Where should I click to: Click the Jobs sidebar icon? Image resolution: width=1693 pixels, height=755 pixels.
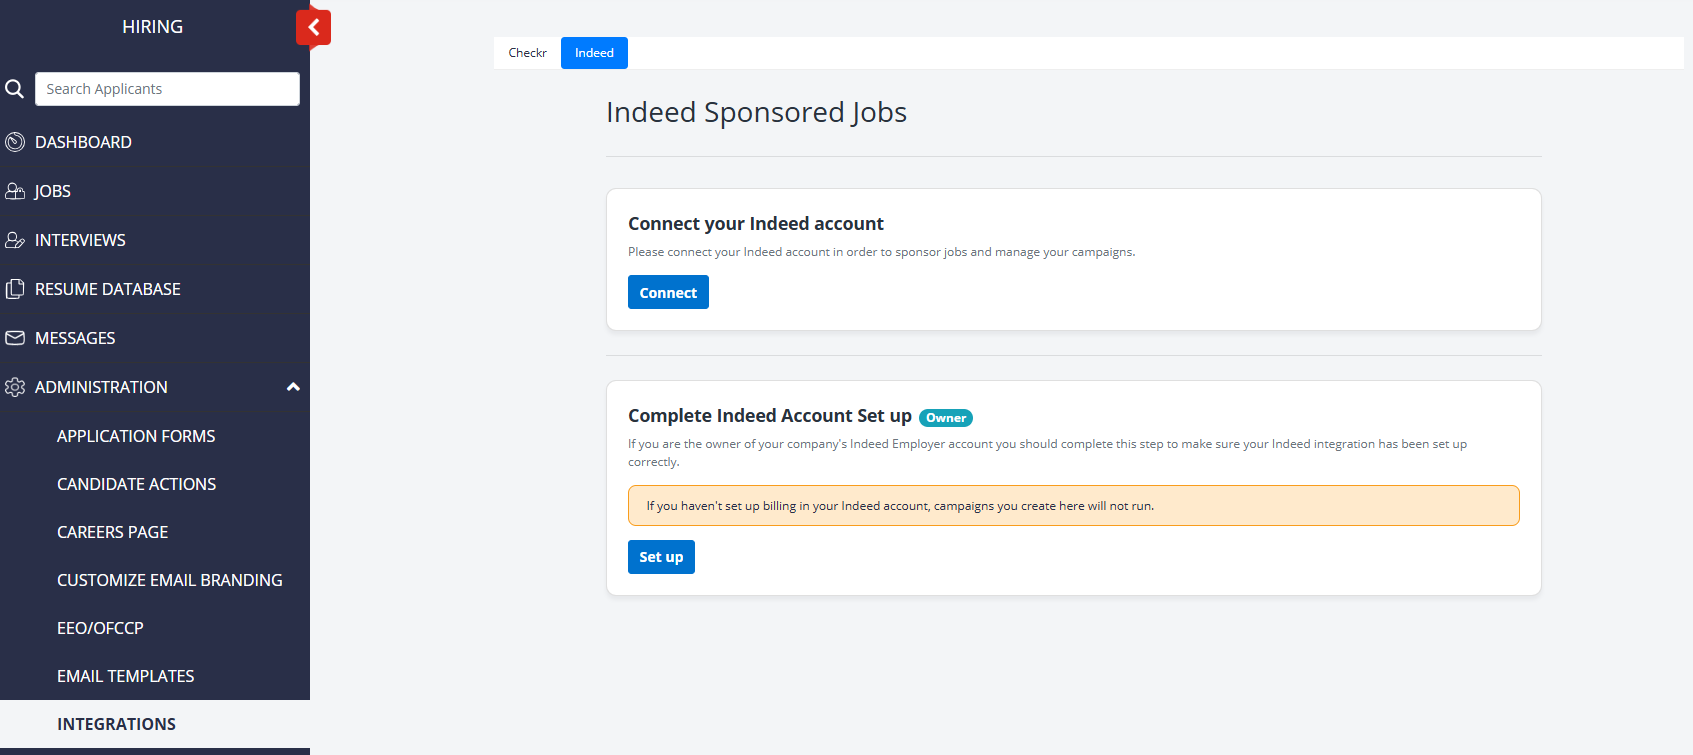point(15,191)
